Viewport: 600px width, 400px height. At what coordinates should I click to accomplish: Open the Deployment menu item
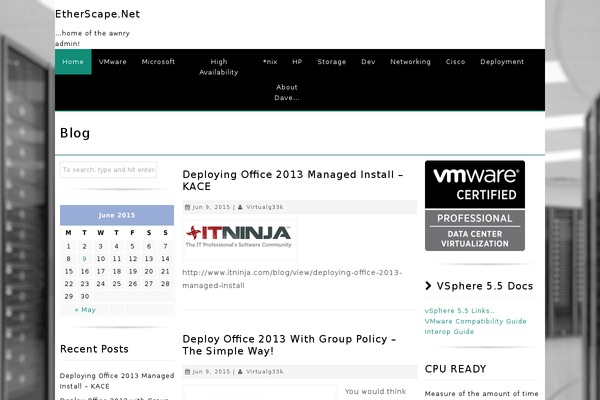click(502, 62)
